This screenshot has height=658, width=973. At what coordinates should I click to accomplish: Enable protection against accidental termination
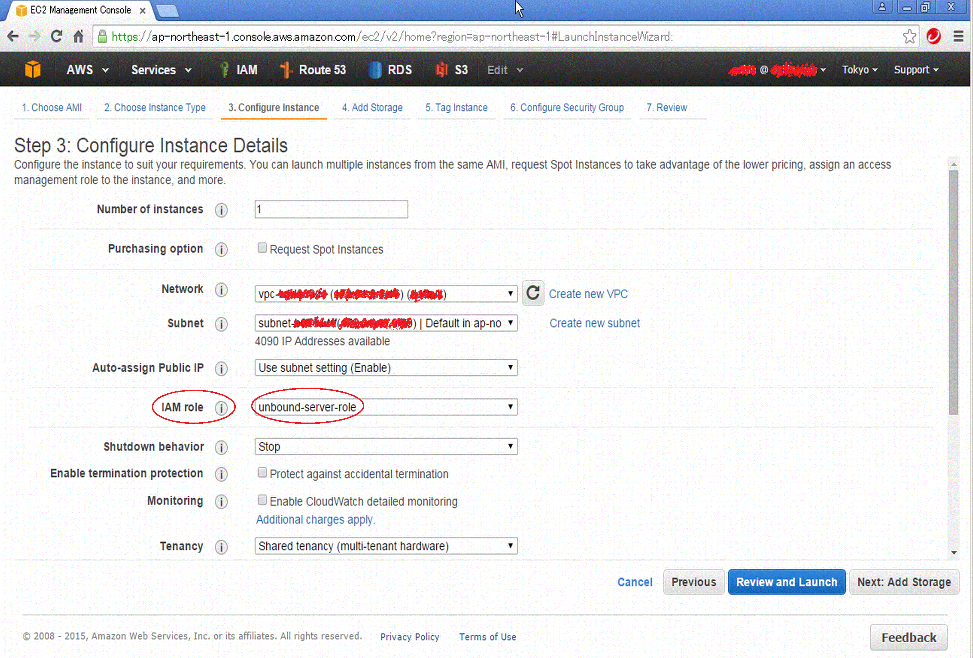[x=262, y=472]
